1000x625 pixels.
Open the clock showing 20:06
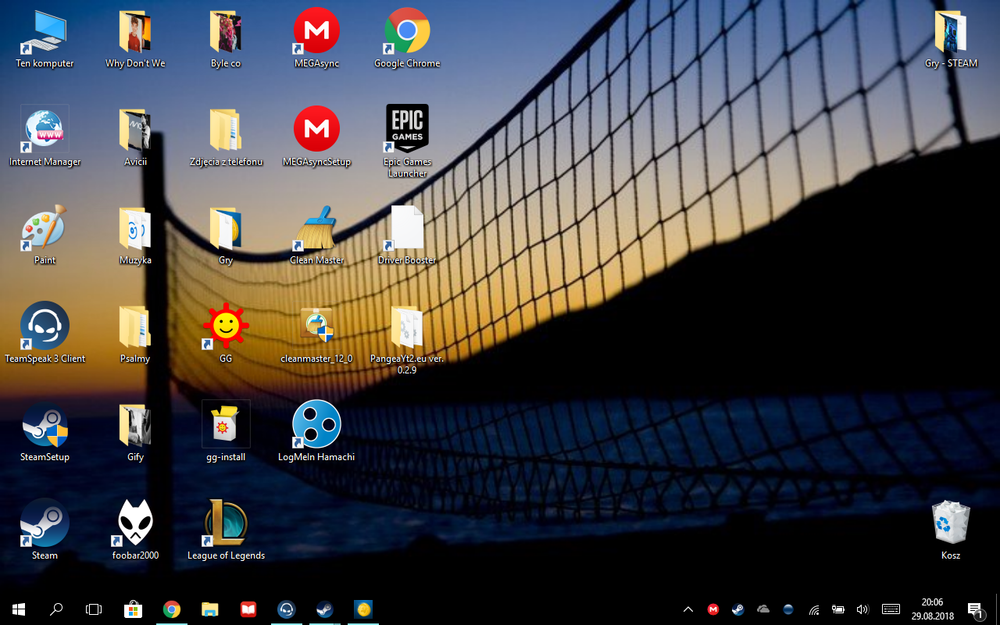click(x=932, y=610)
